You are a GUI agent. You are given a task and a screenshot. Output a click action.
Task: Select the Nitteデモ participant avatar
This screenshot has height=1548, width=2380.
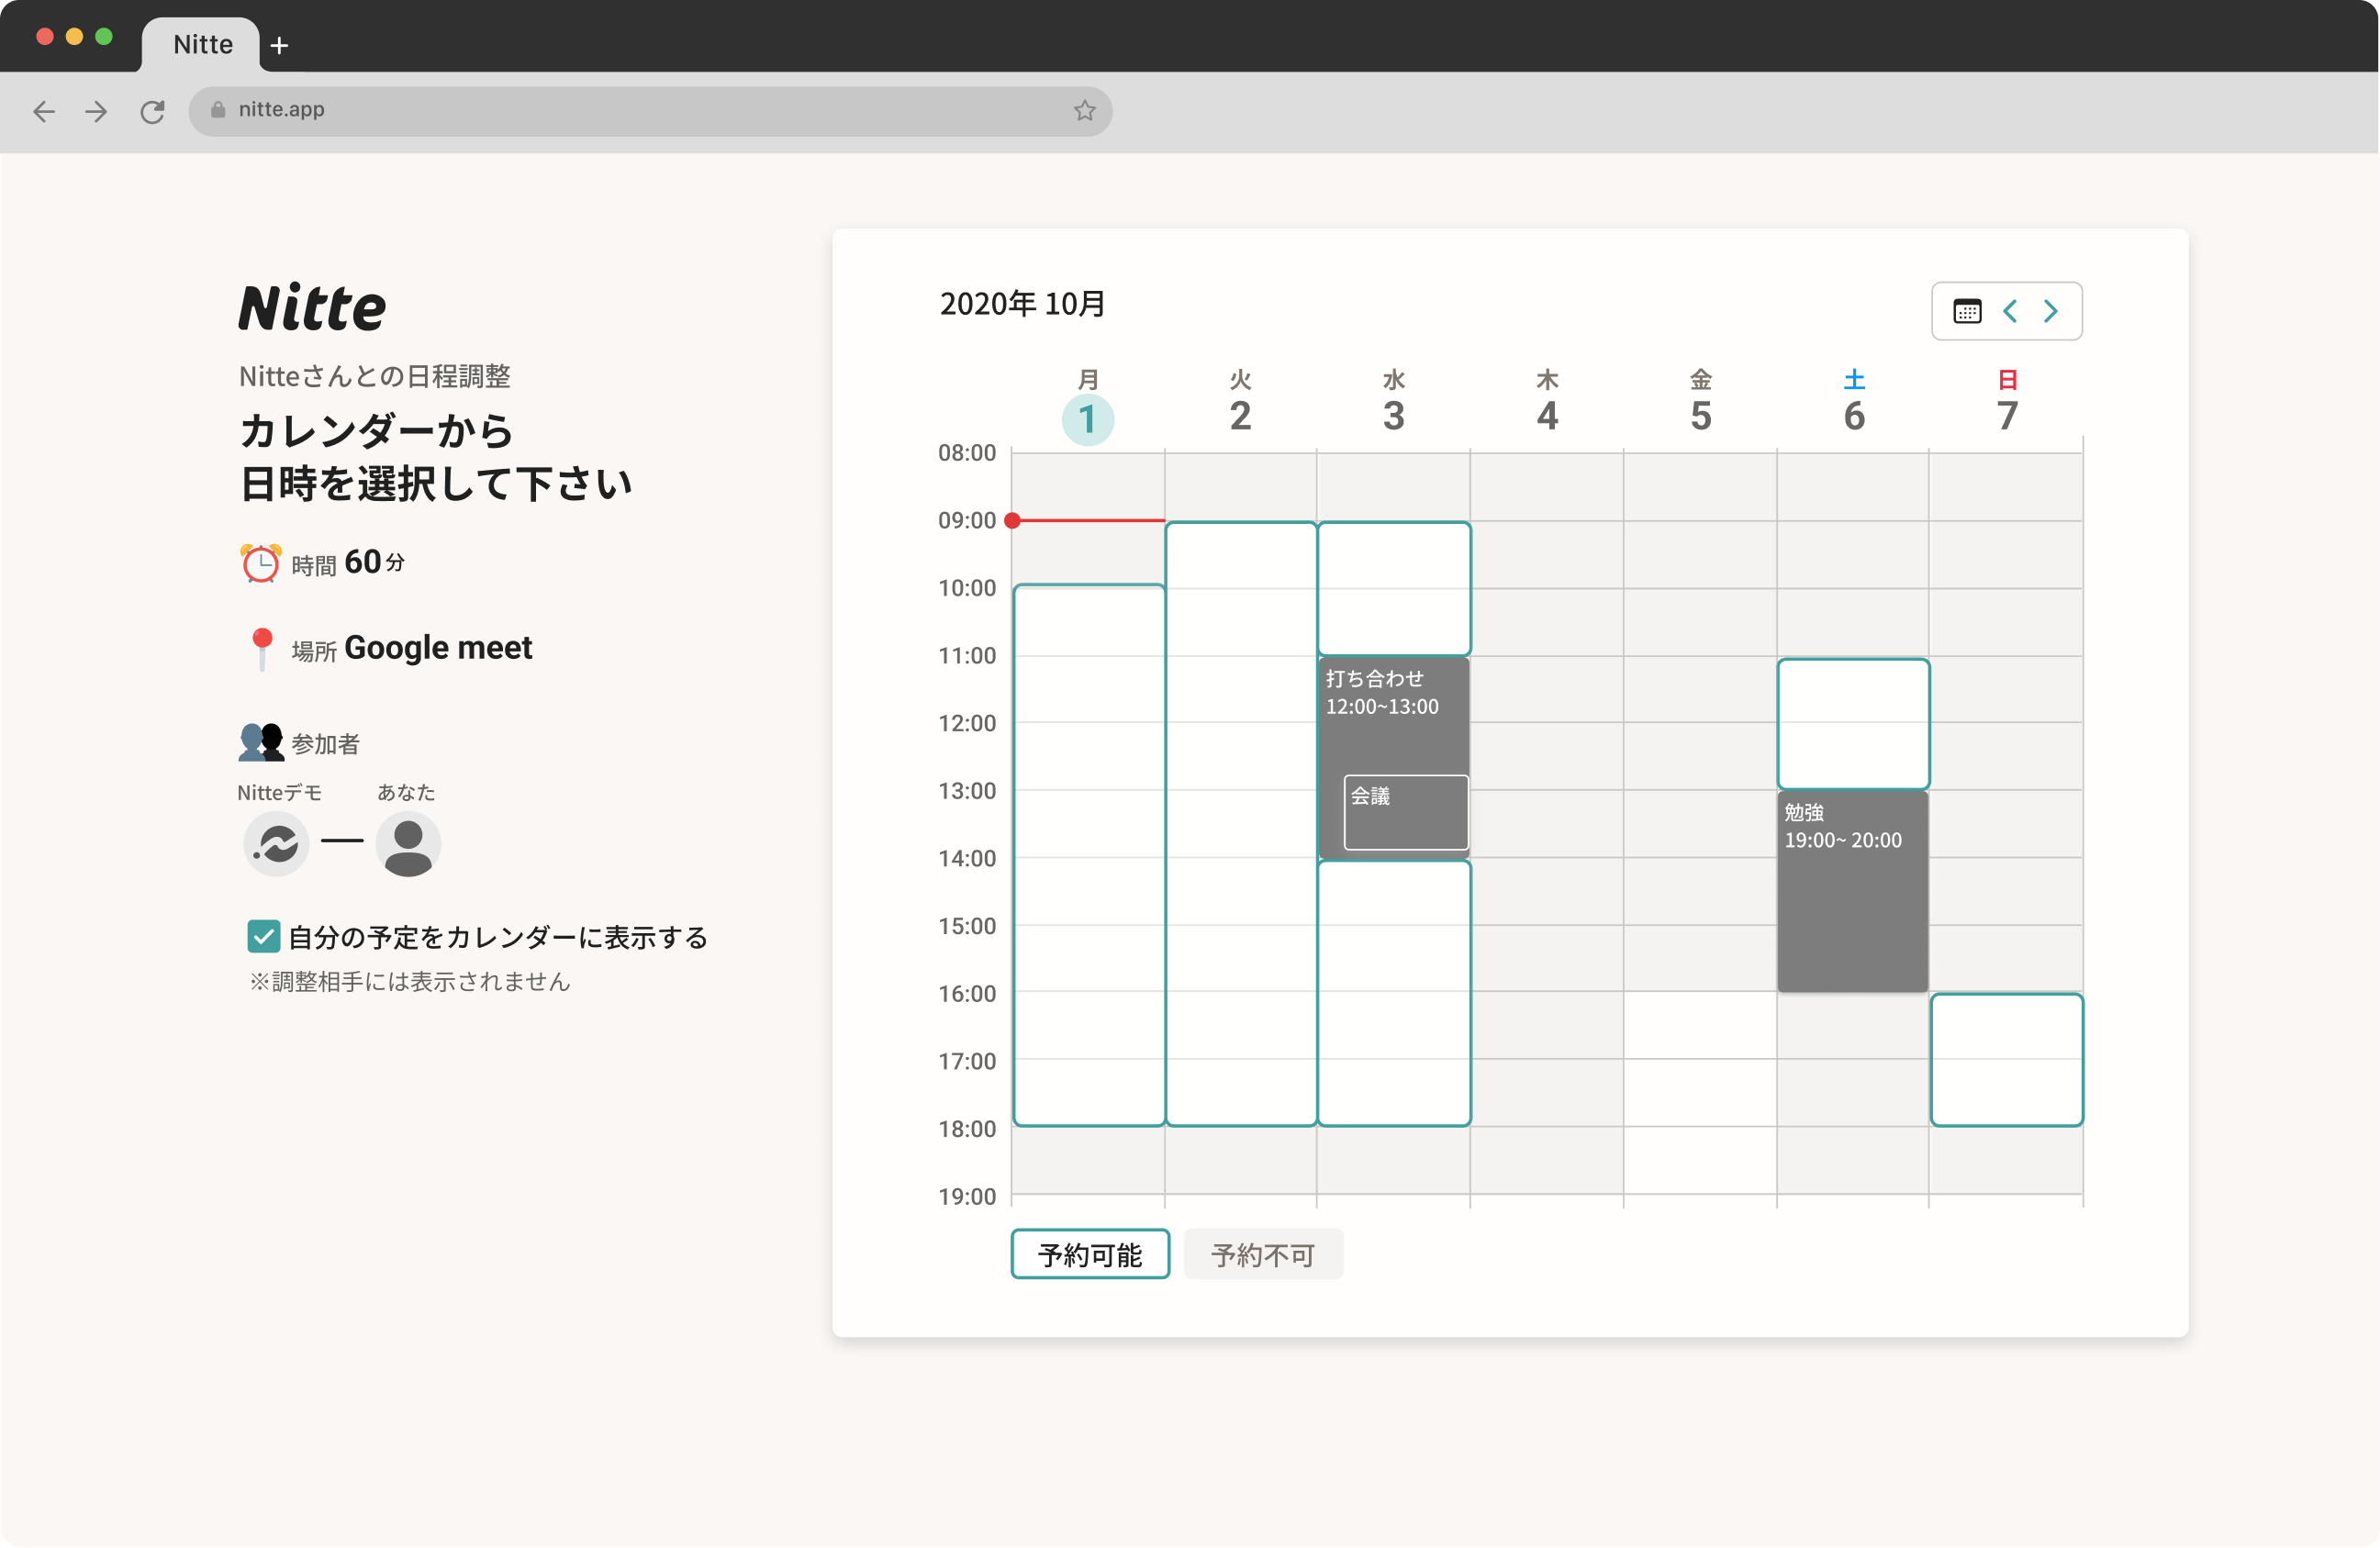(x=275, y=845)
